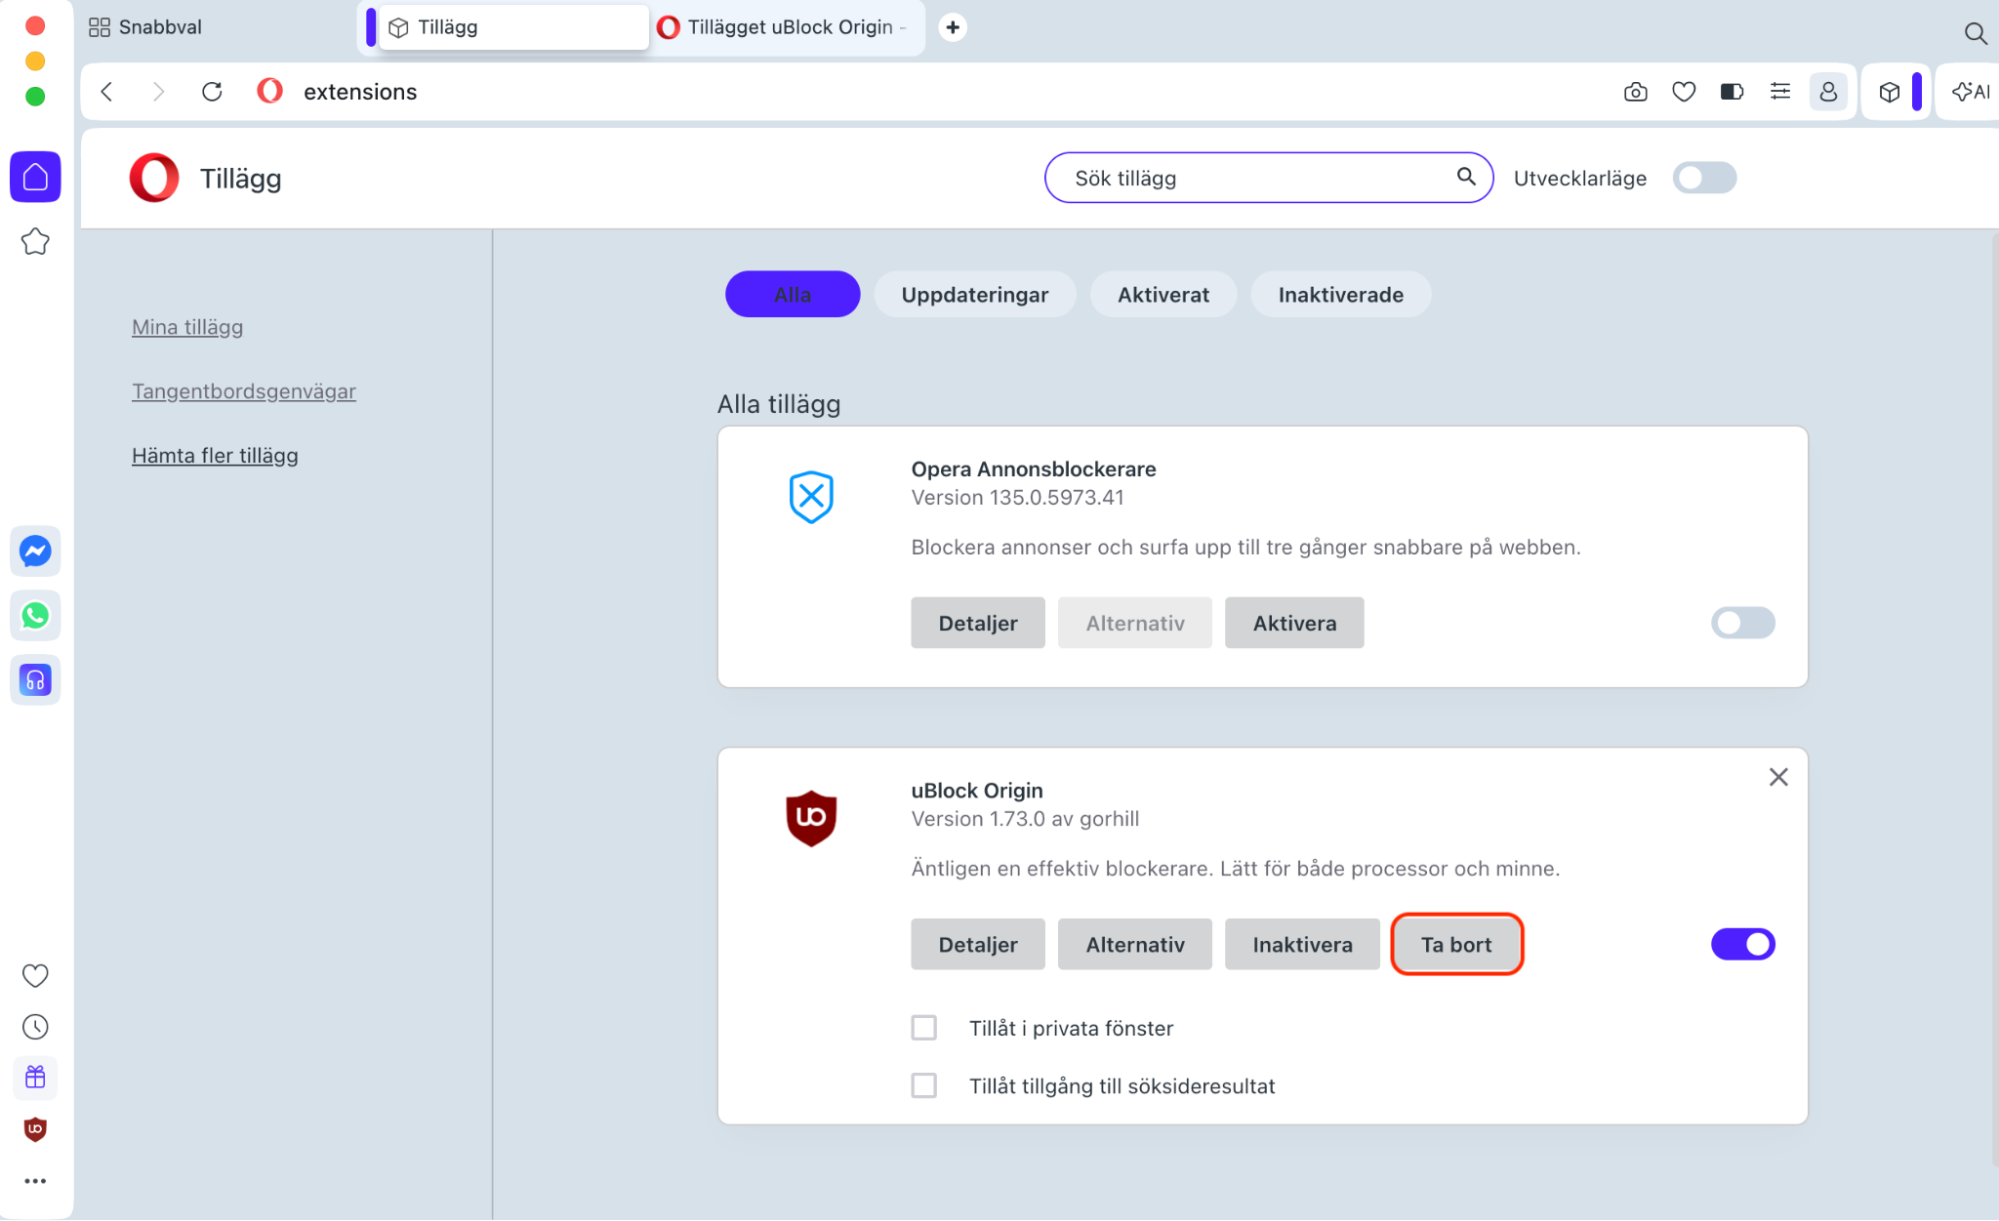Click the Opera Annonsblockerare shield logo
Screen dimensions: 1999x1221
tap(811, 497)
